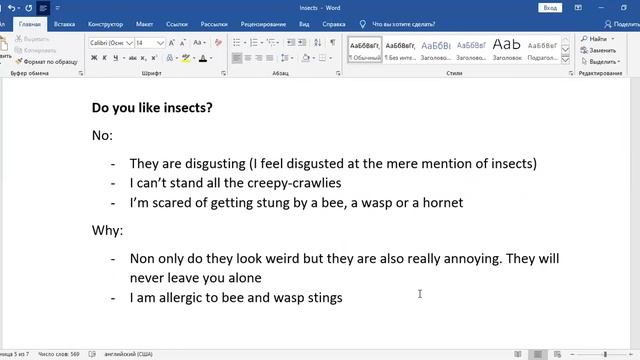Open the Макет (Layout) tab
640x360 pixels.
(144, 24)
